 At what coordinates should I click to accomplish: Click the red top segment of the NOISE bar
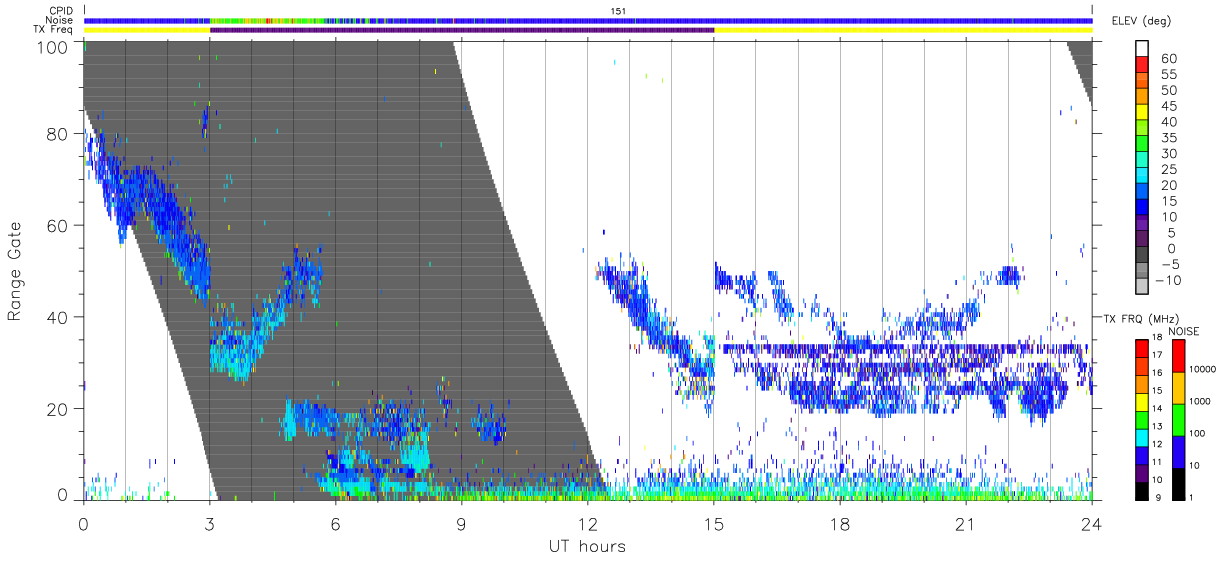(1177, 356)
